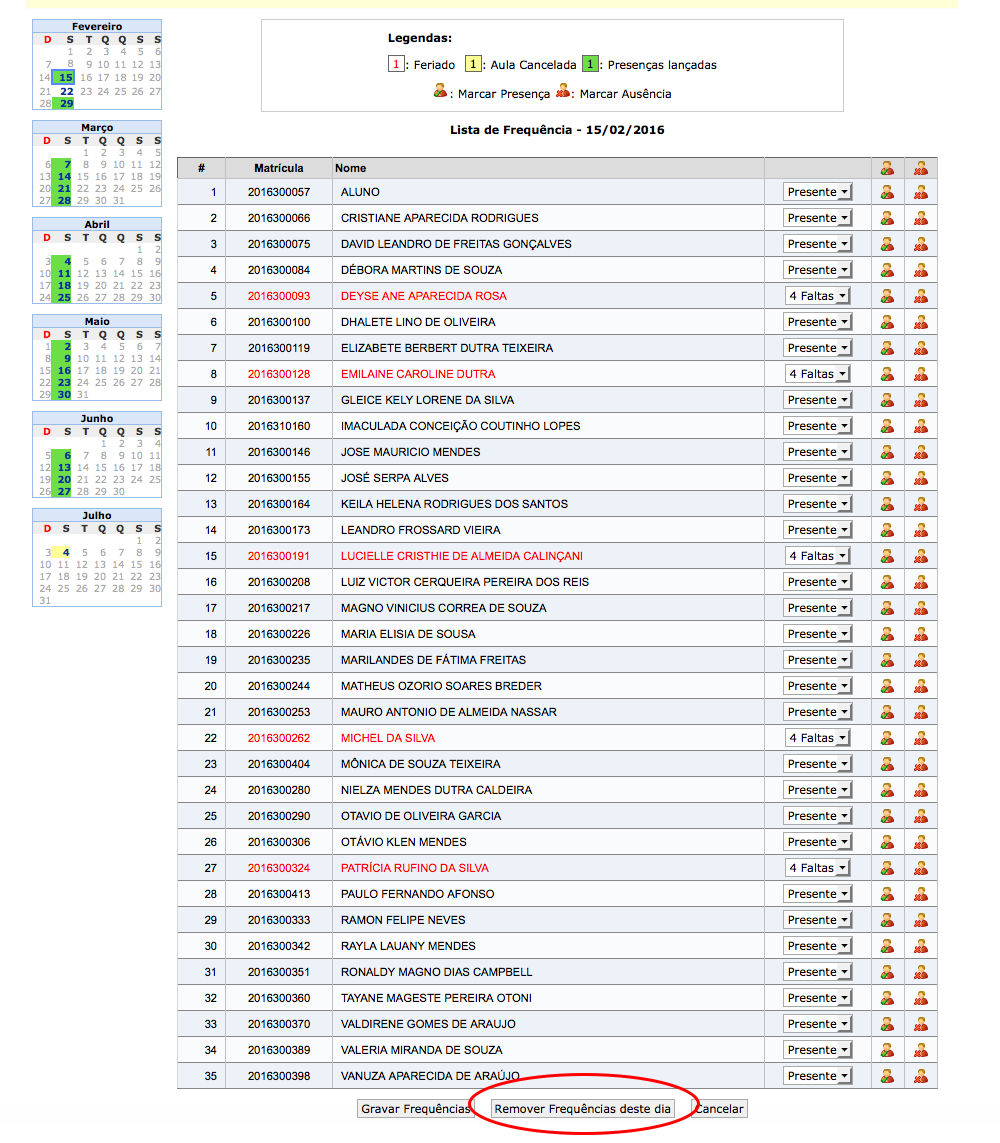Screen dimensions: 1000x1143
Task: Mark presence for all students in header
Action: (x=887, y=168)
